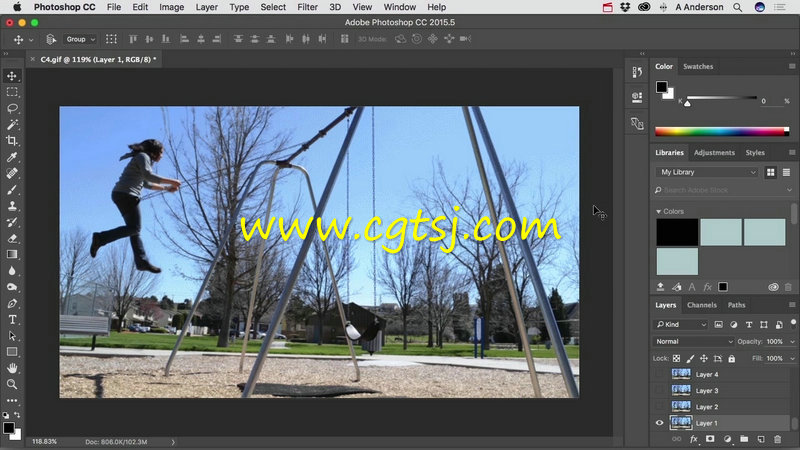Open the Filter menu
Image resolution: width=800 pixels, height=450 pixels.
pyautogui.click(x=307, y=7)
